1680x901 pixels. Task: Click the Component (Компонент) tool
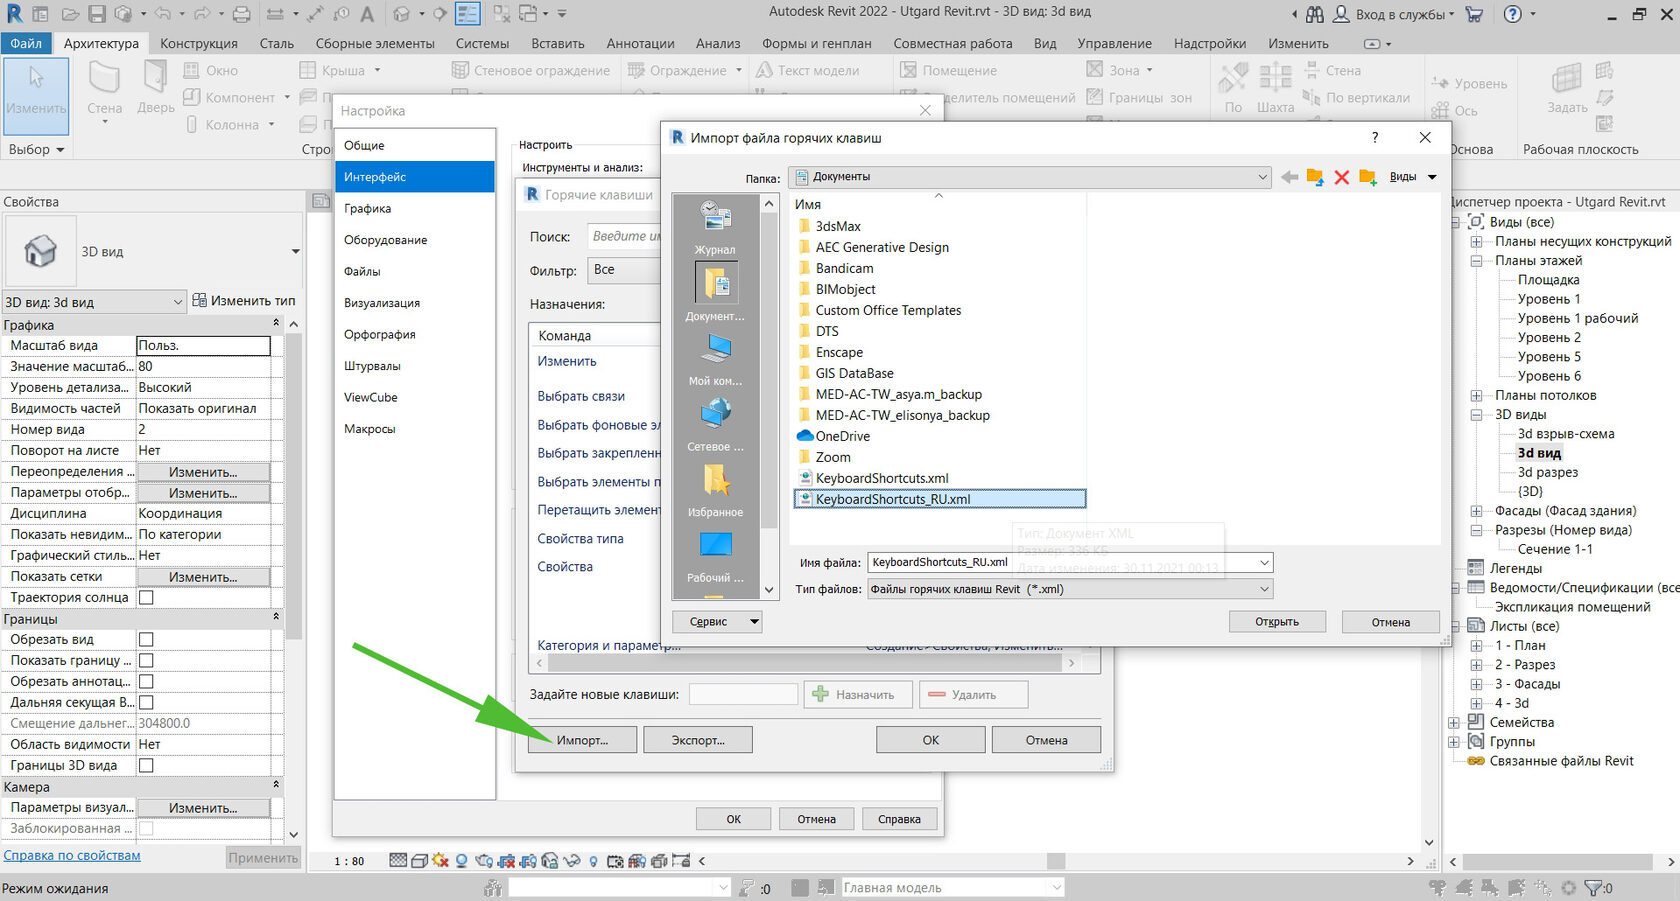click(237, 98)
